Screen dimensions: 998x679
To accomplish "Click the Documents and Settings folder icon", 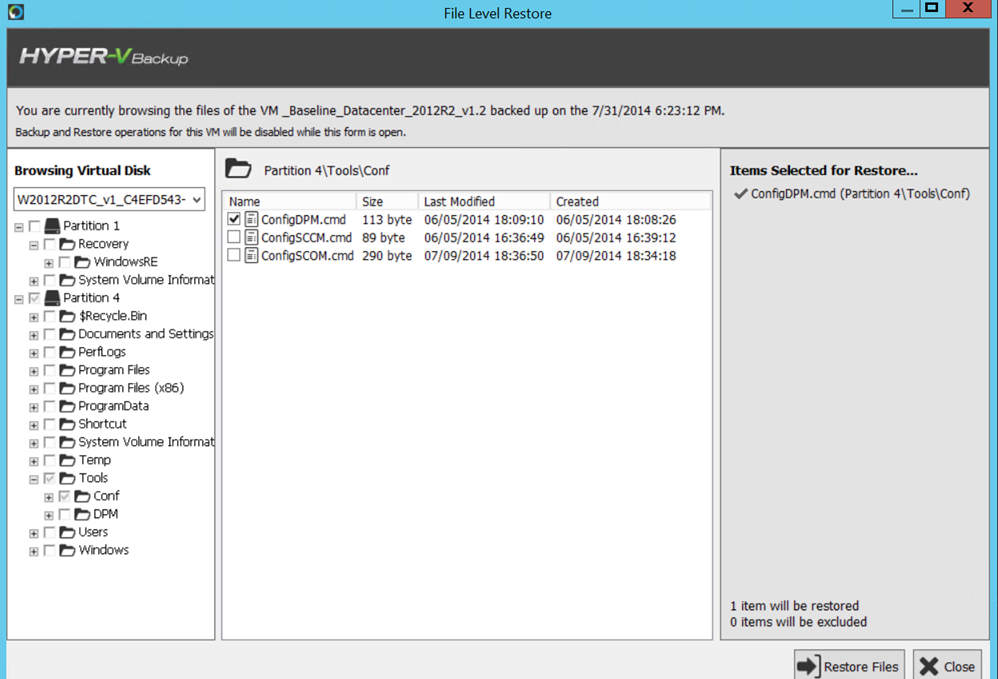I will (x=67, y=334).
